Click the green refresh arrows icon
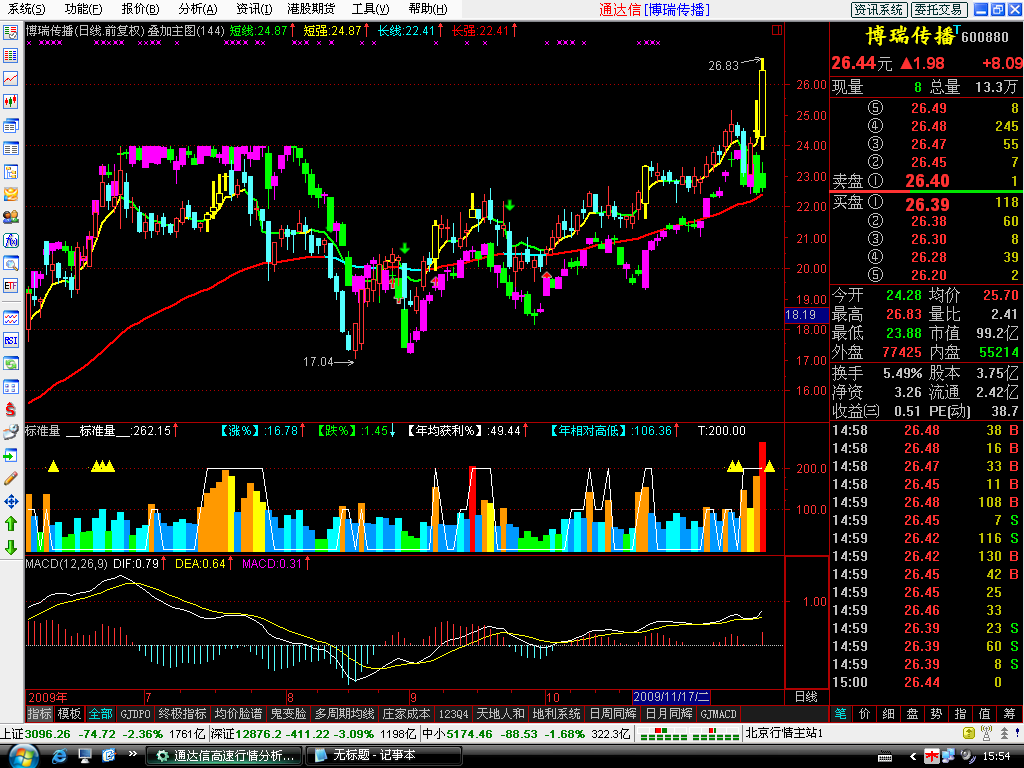The height and width of the screenshot is (768, 1024). click(x=10, y=363)
